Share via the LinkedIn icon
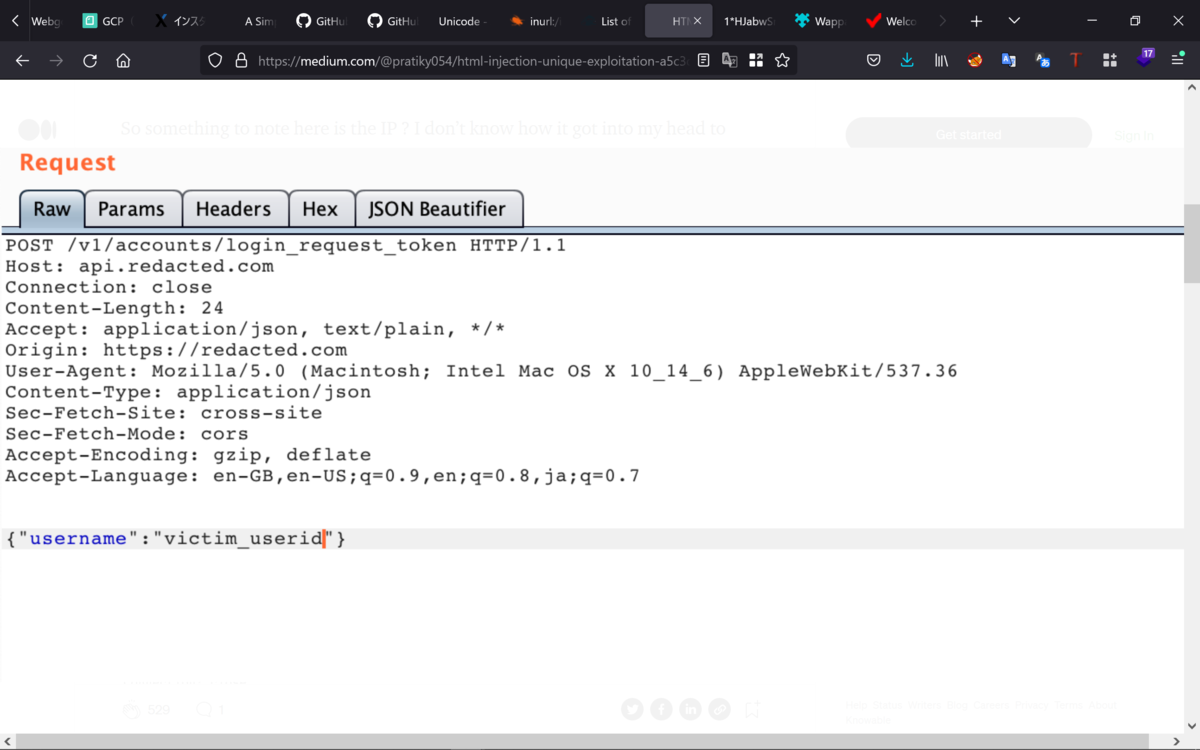Screen dimensions: 1200x750 click(690, 709)
